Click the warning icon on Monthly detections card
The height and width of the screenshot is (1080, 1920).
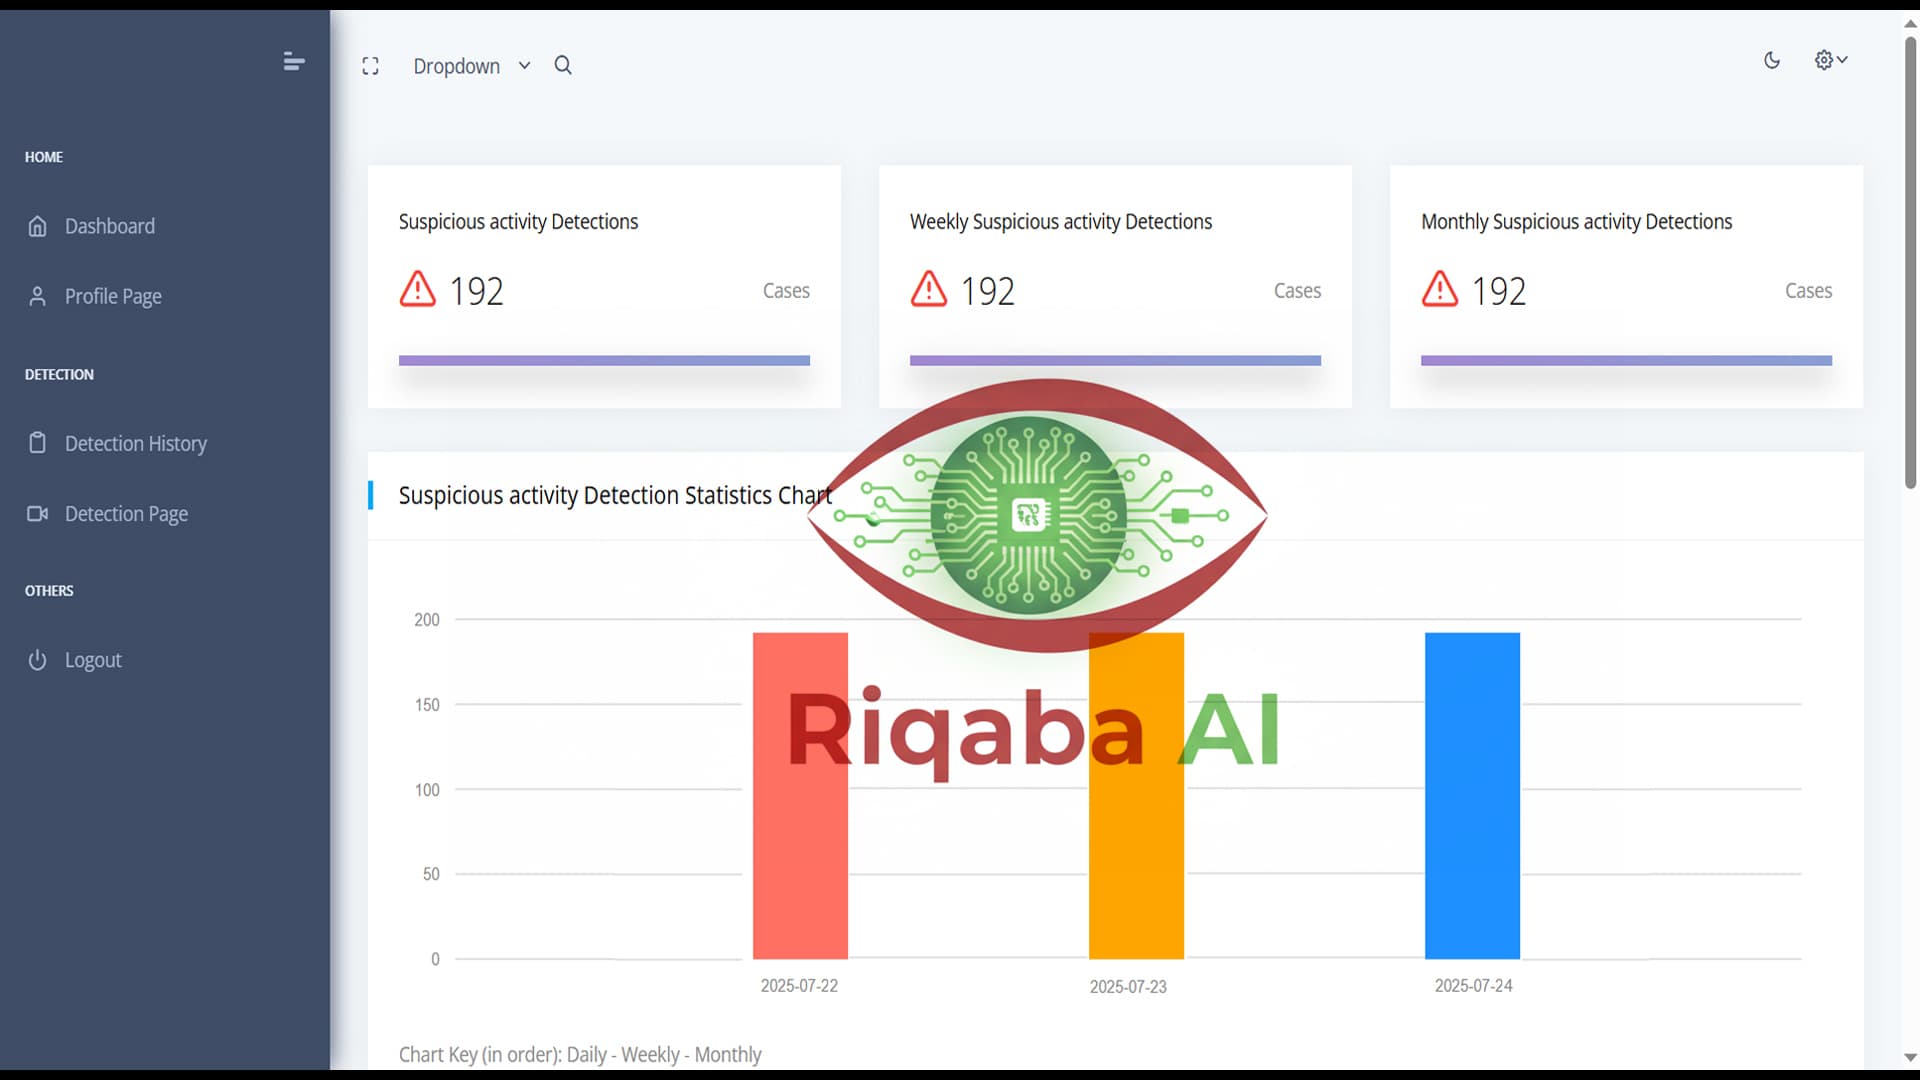coord(1439,290)
